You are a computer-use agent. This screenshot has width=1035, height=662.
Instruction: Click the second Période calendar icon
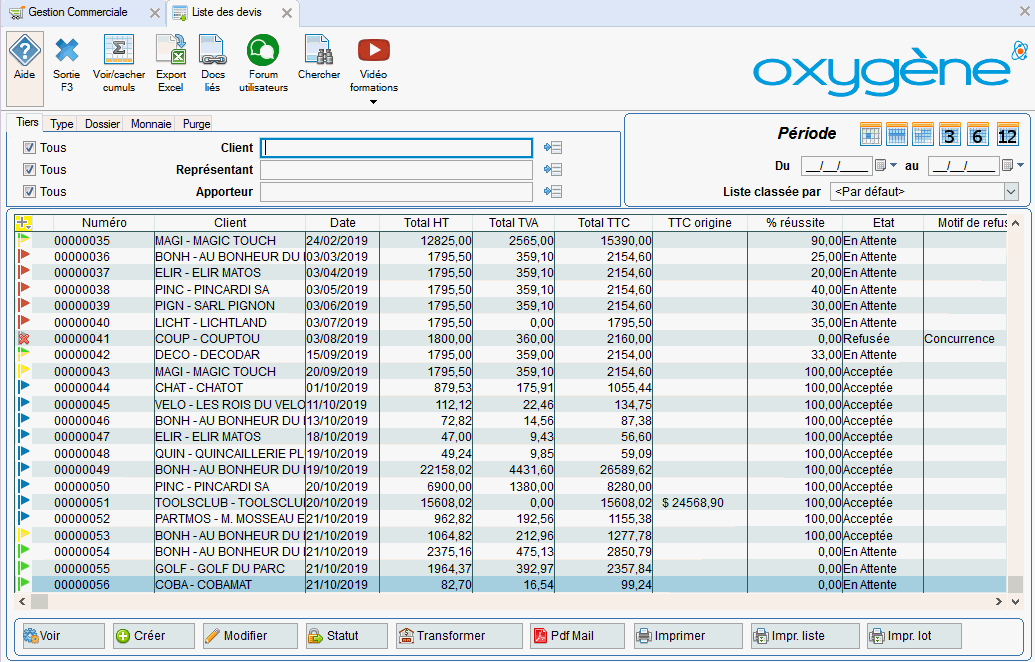pyautogui.click(x=897, y=135)
